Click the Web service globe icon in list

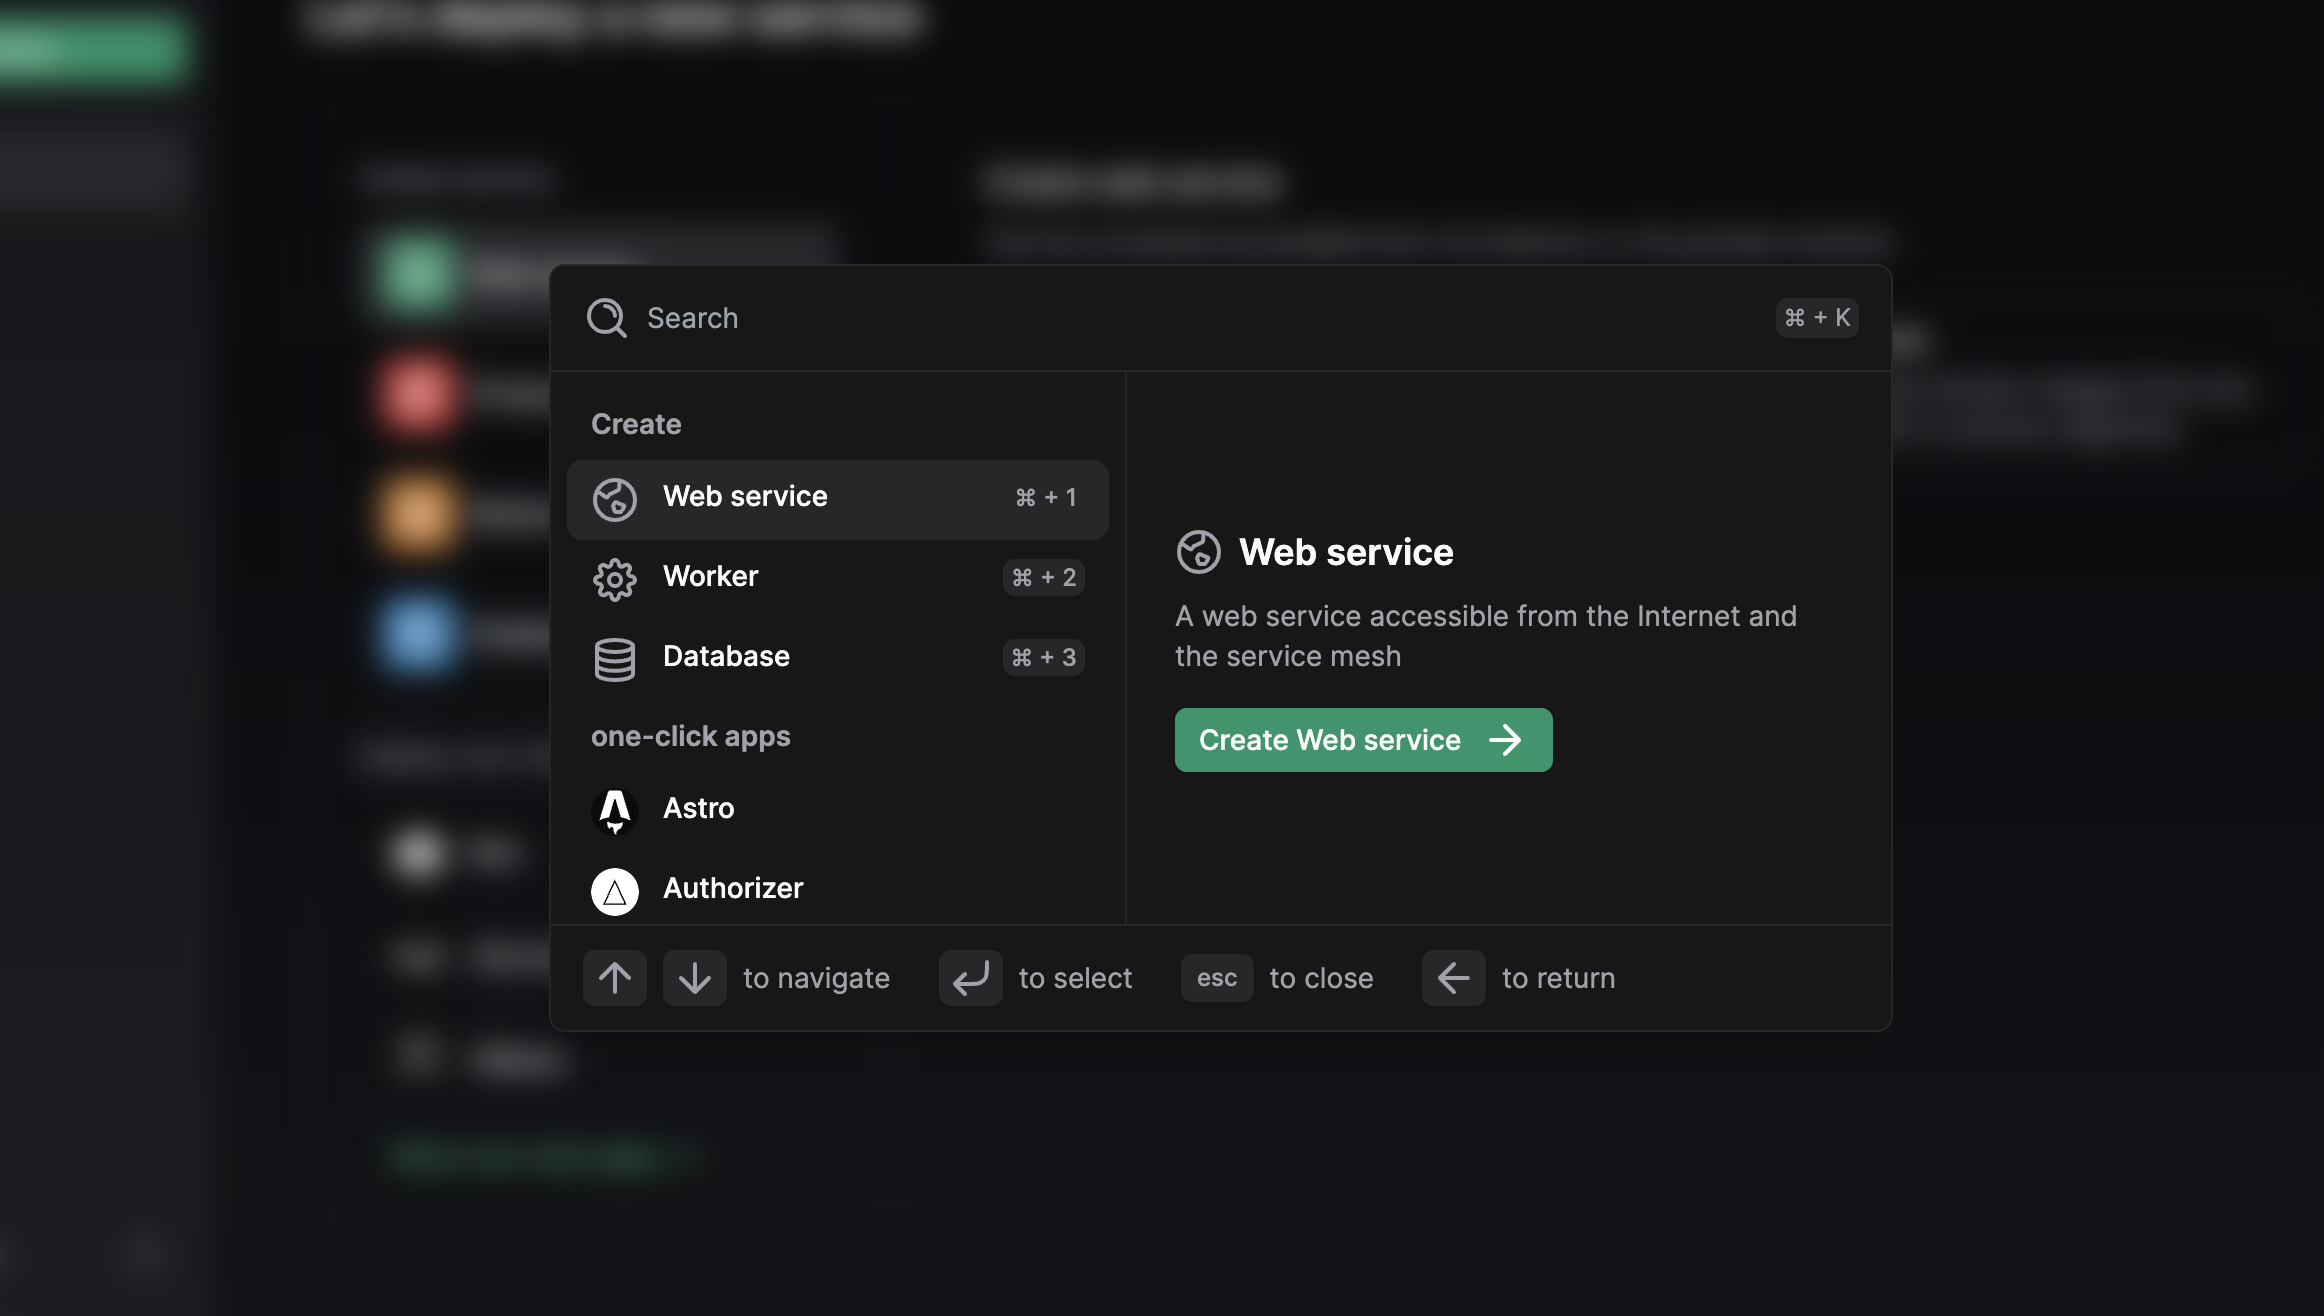(615, 499)
